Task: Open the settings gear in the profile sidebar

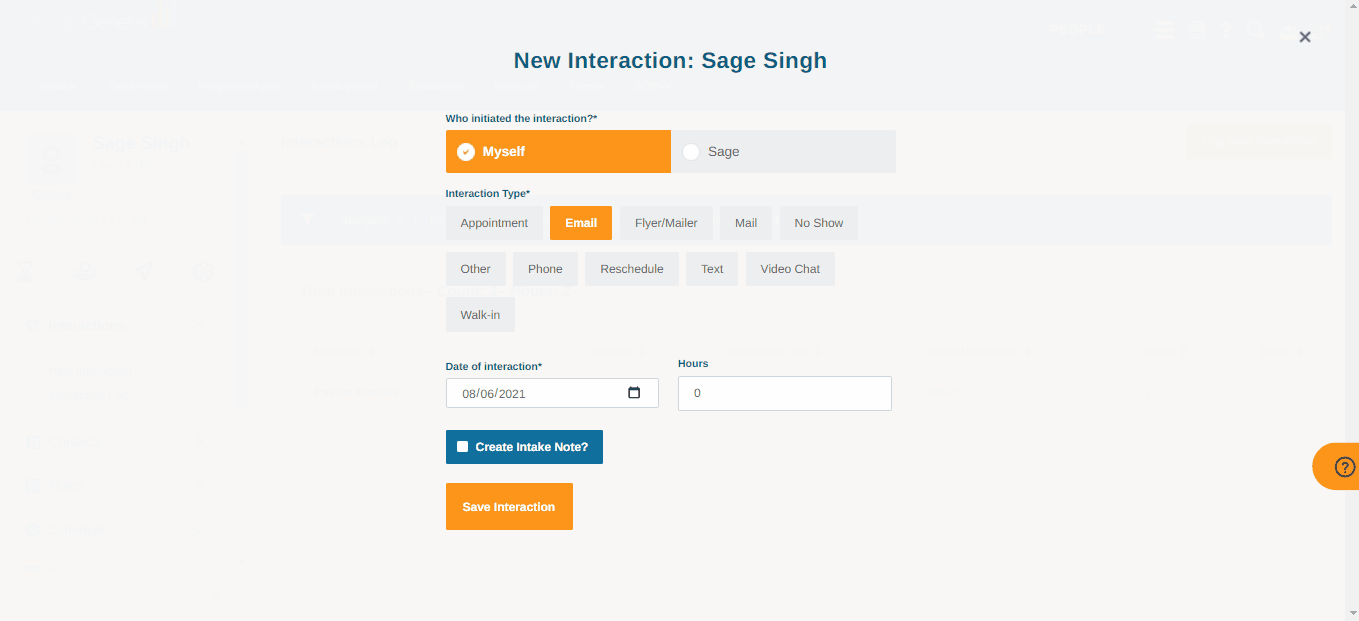Action: pyautogui.click(x=203, y=271)
